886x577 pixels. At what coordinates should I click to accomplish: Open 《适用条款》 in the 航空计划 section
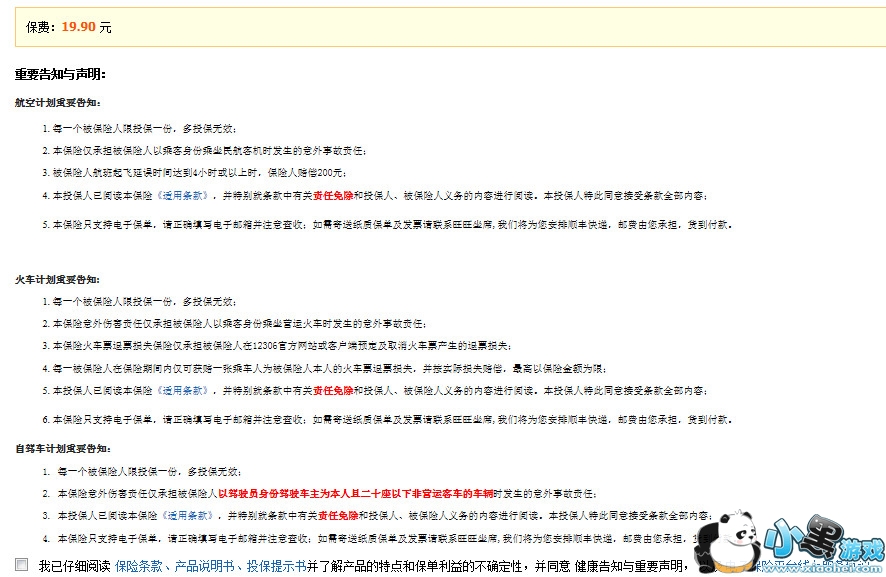[x=183, y=196]
